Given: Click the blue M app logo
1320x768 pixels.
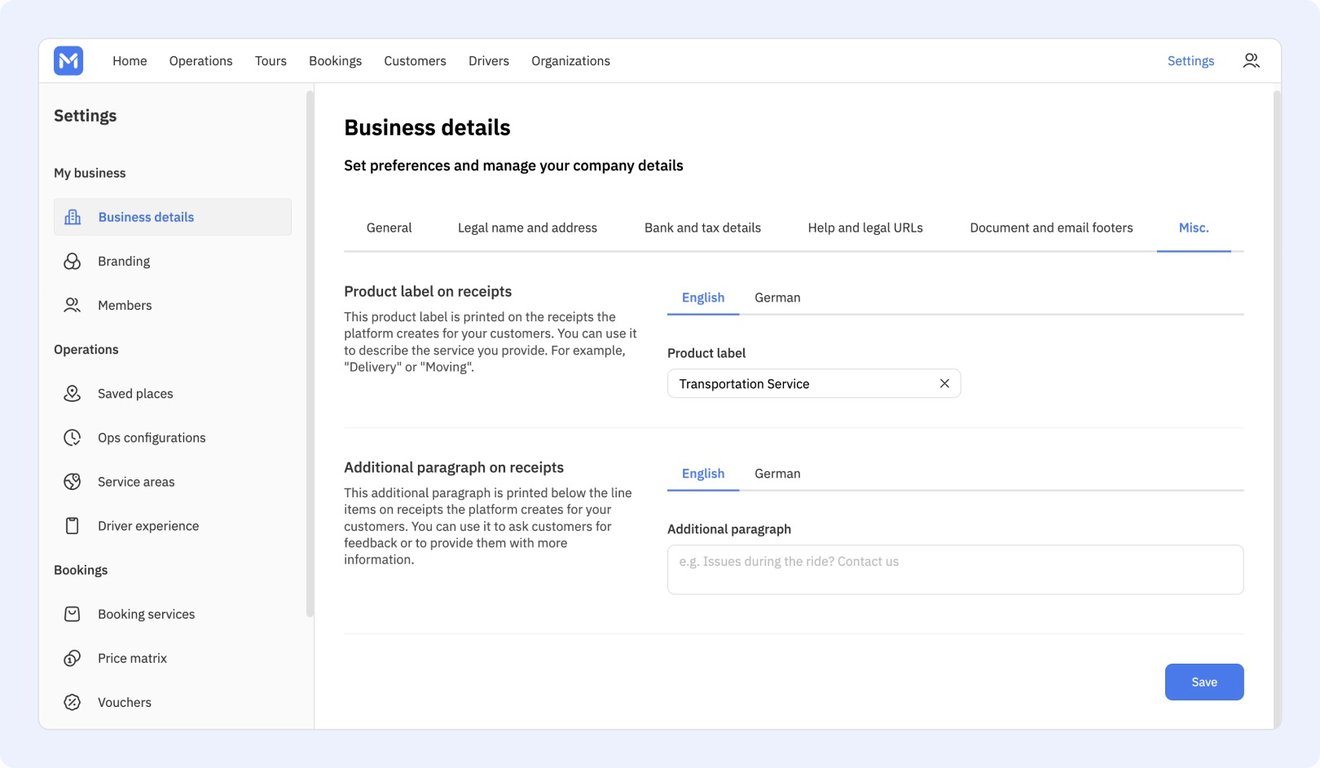Looking at the screenshot, I should 68,61.
